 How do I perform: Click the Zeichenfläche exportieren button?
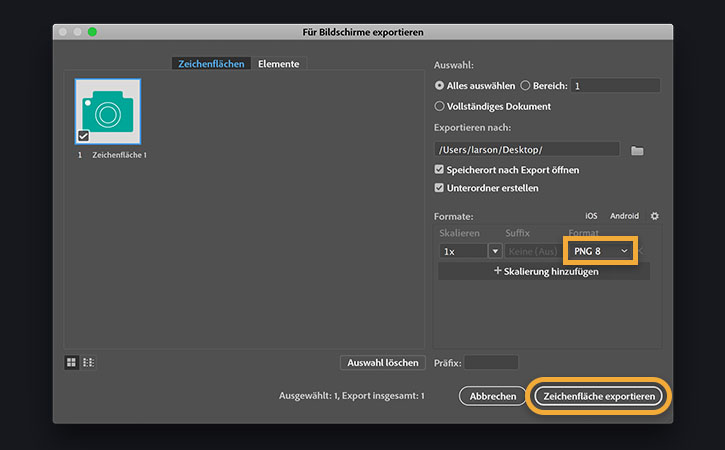coord(599,396)
